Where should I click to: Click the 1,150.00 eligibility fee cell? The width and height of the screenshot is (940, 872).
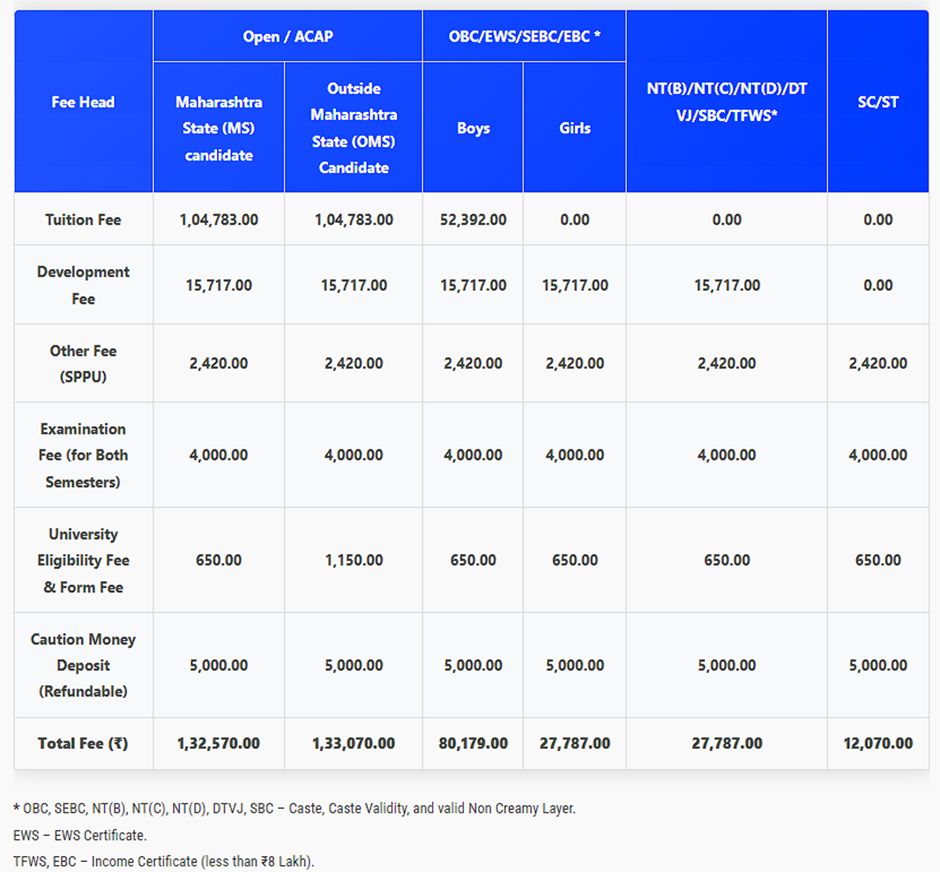pos(353,560)
